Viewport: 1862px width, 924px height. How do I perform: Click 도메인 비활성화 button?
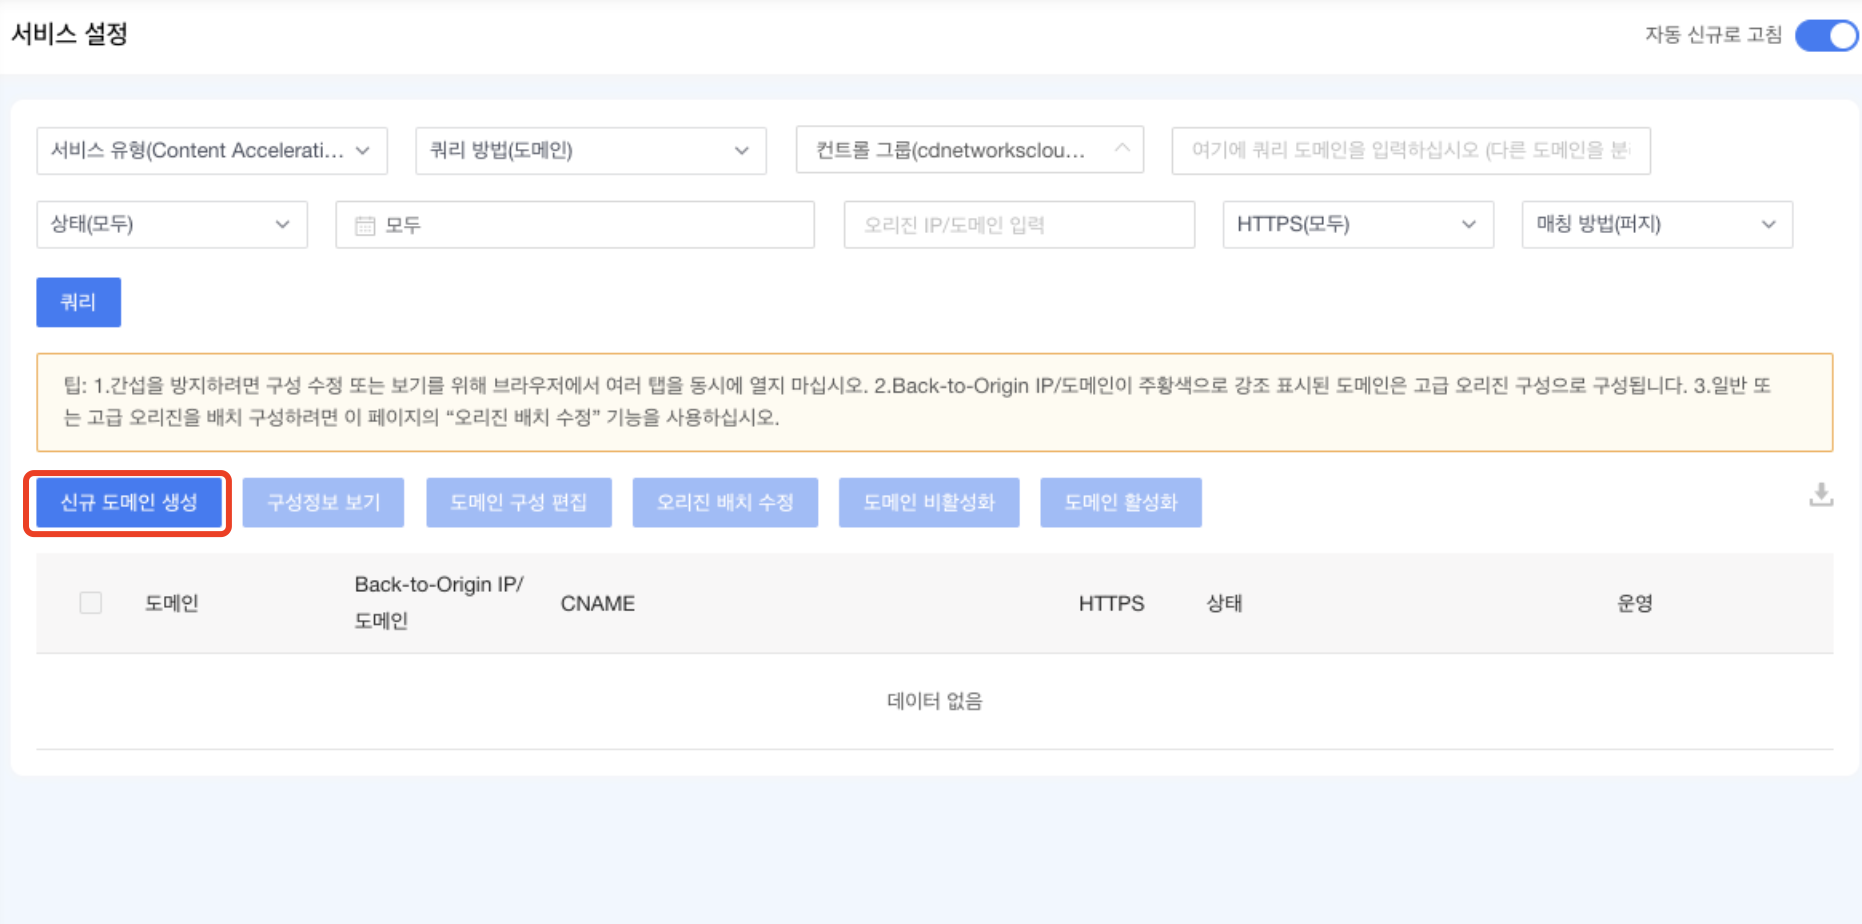click(x=928, y=502)
